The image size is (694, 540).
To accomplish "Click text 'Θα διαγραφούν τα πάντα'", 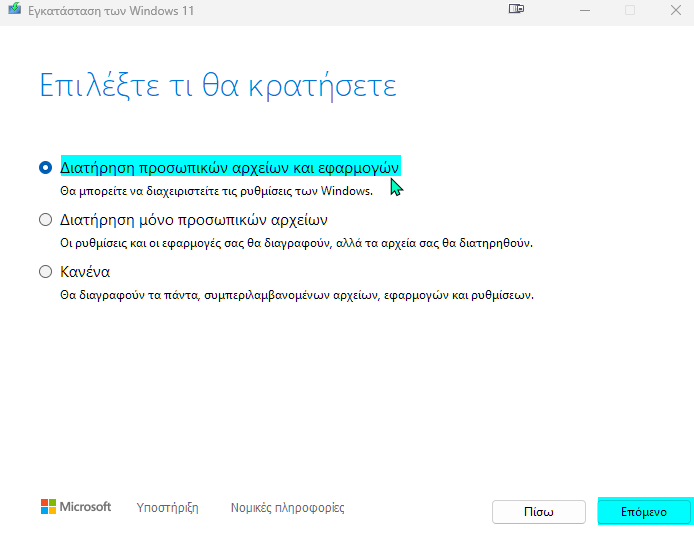I will click(130, 295).
